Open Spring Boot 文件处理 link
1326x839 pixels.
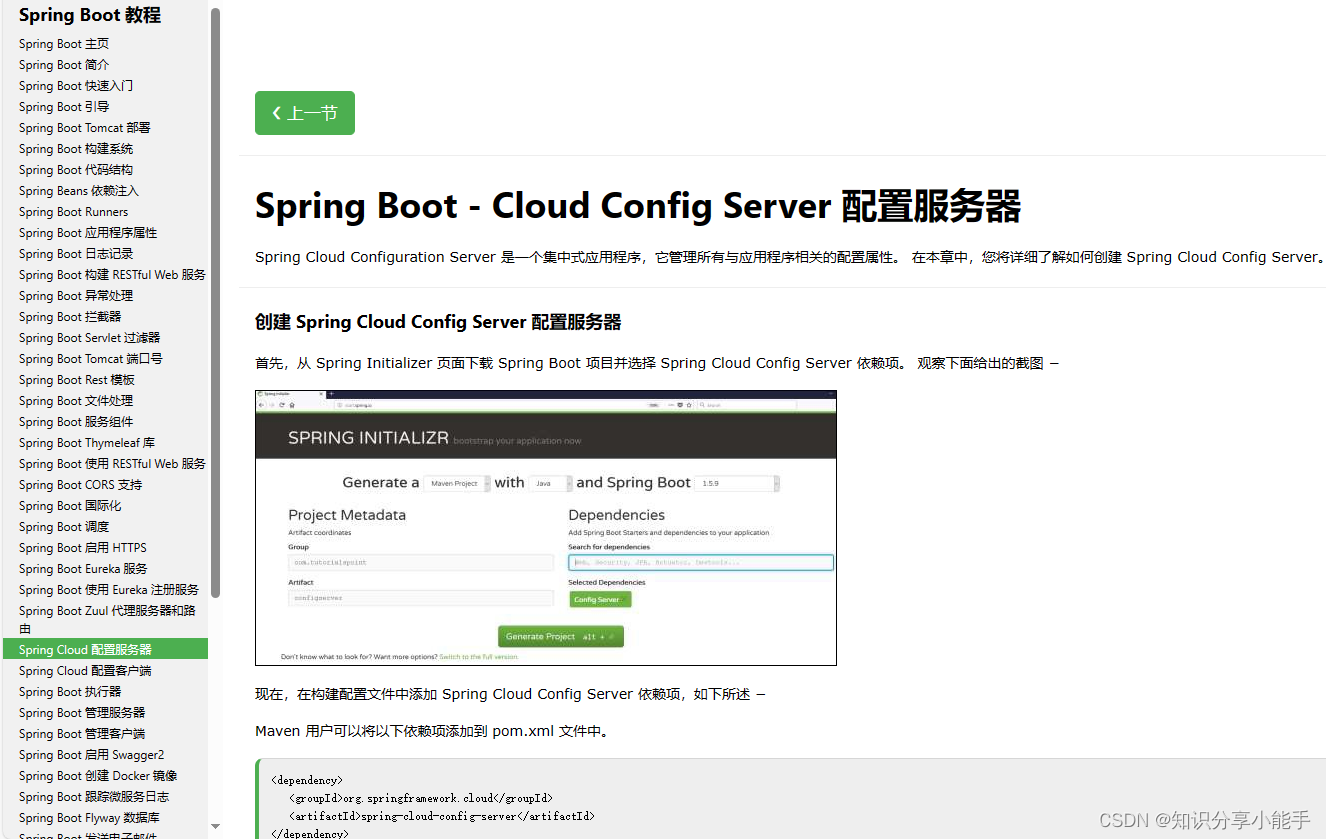tap(76, 401)
